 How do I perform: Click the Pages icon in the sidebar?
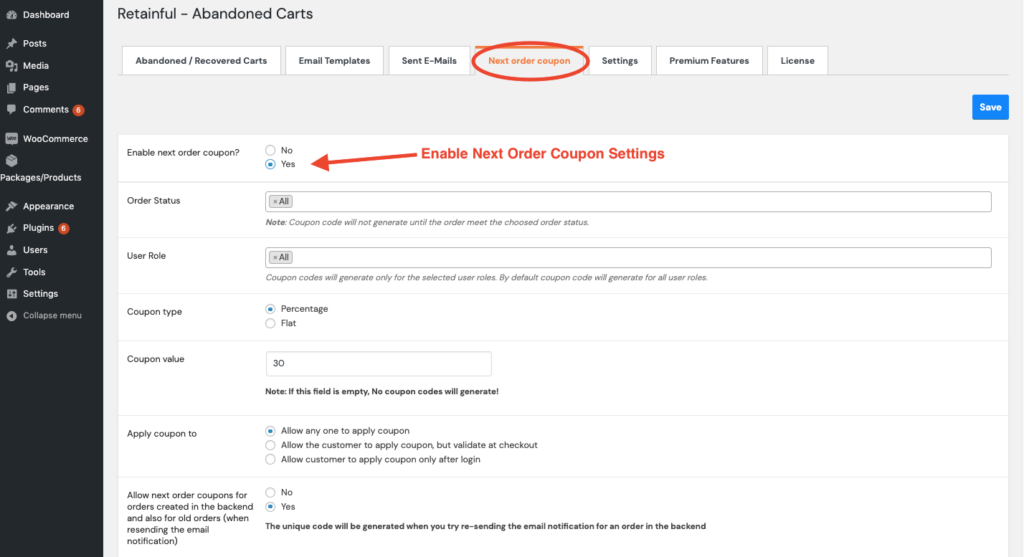11,87
